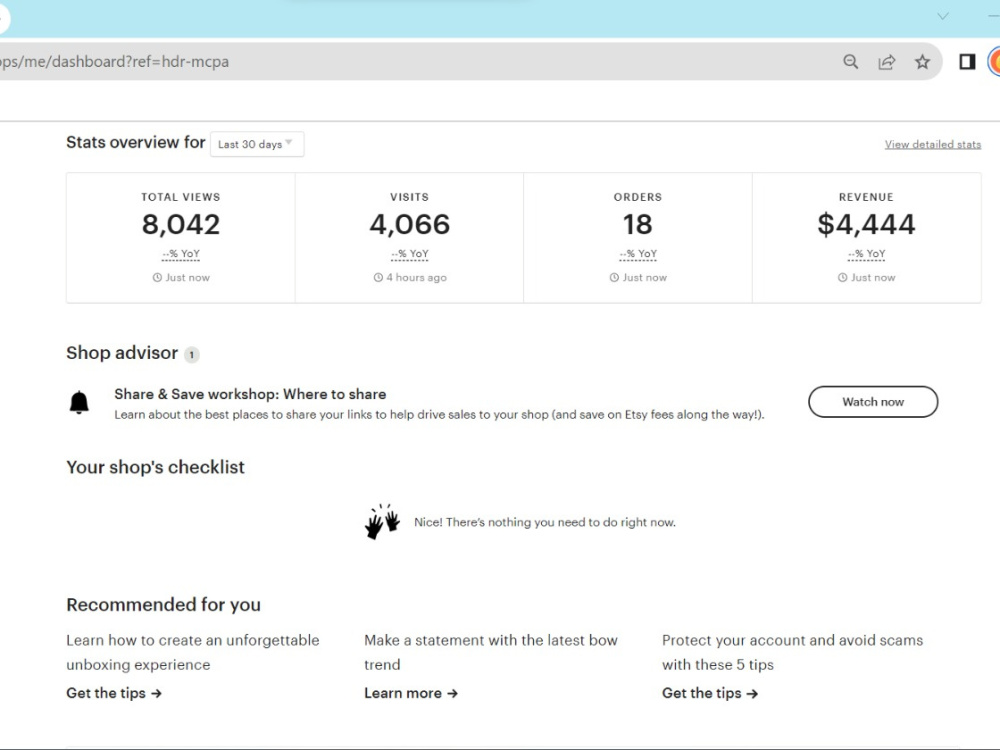Screen dimensions: 1000x750
Task: Click the browser profile avatar icon
Action: (x=994, y=62)
